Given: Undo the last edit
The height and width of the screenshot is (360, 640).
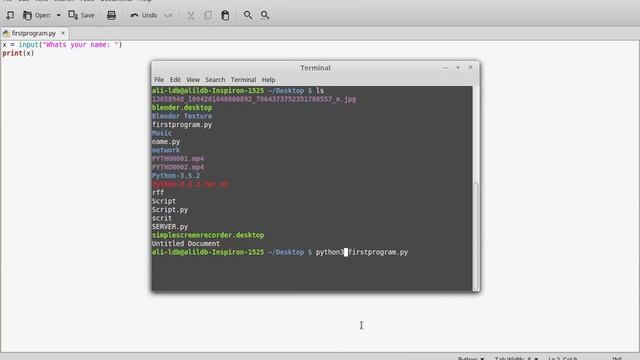Looking at the screenshot, I should click(x=144, y=16).
